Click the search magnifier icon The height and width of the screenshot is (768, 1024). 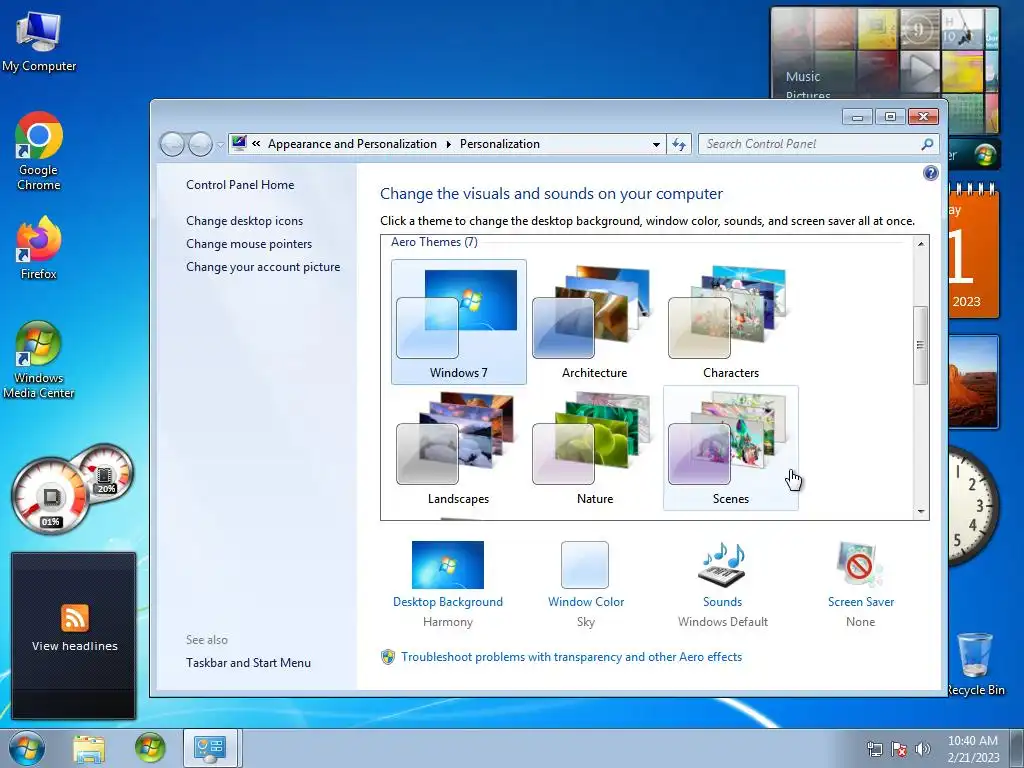(x=927, y=144)
